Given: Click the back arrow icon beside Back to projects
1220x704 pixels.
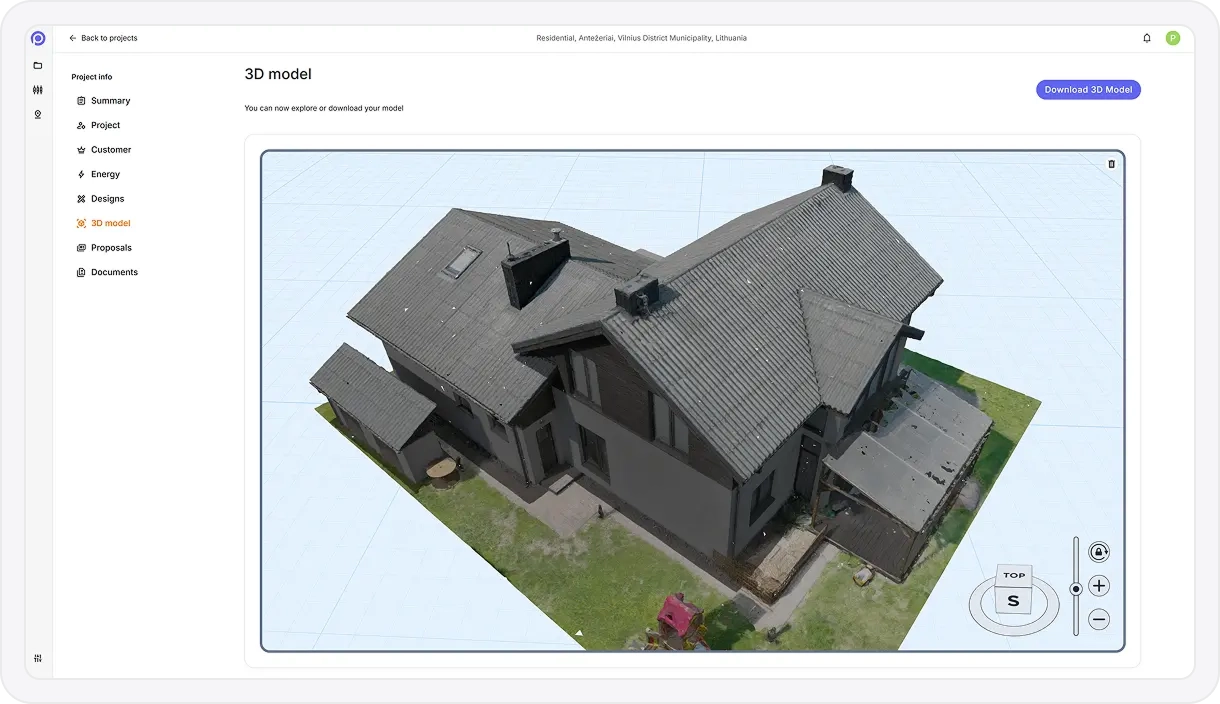Looking at the screenshot, I should (x=73, y=38).
